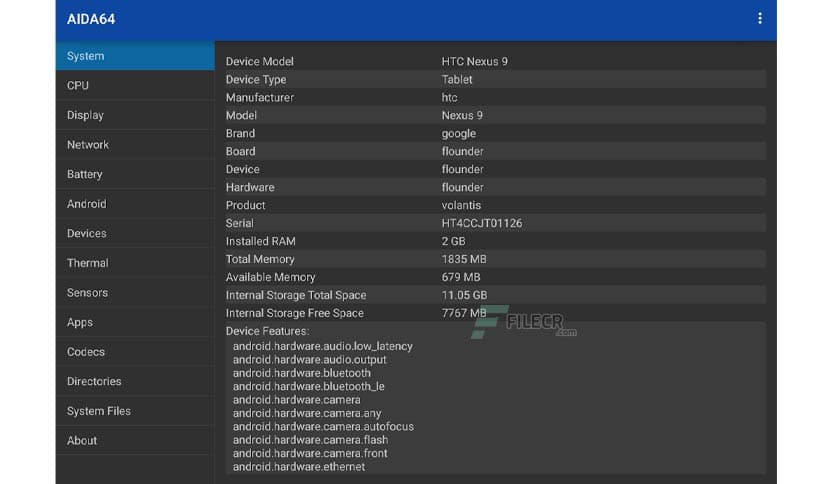Select the android.hardware.bluetooth feature line
Screen dimensions: 836x484
point(302,373)
